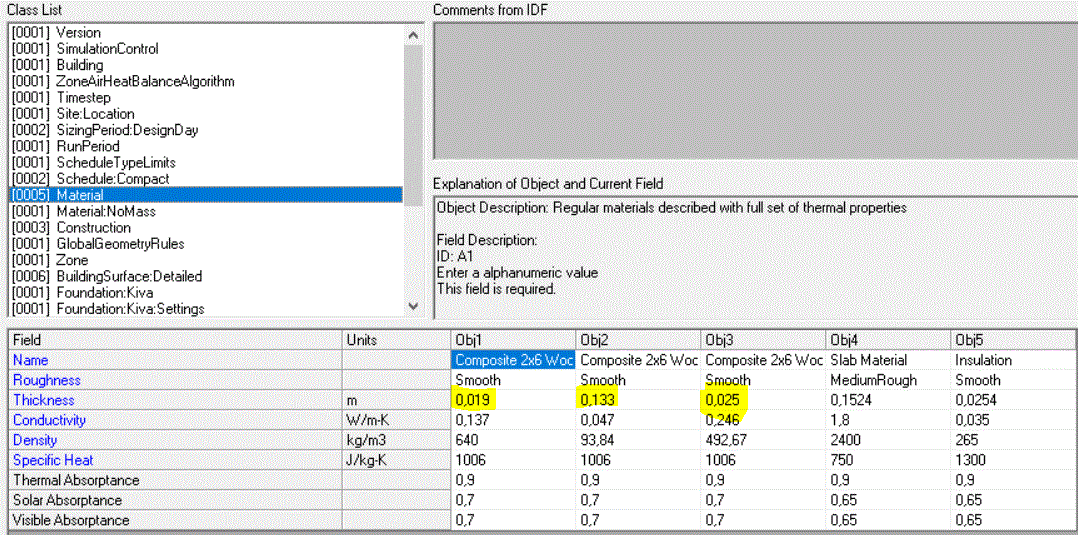Select thickness value 0,019
Image resolution: width=1078 pixels, height=535 pixels.
(514, 400)
